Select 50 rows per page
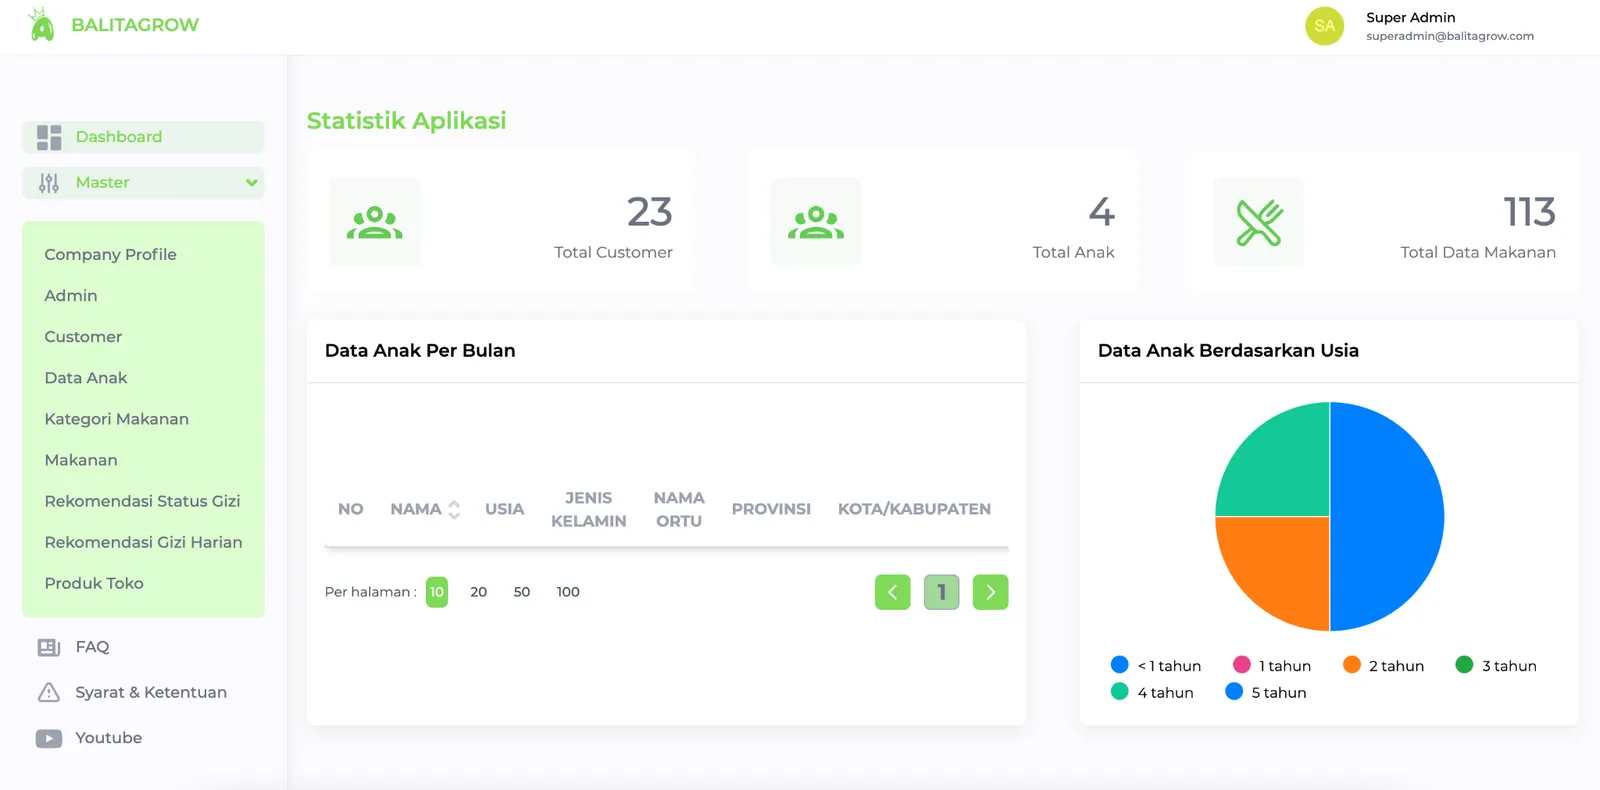The image size is (1600, 790). 522,592
